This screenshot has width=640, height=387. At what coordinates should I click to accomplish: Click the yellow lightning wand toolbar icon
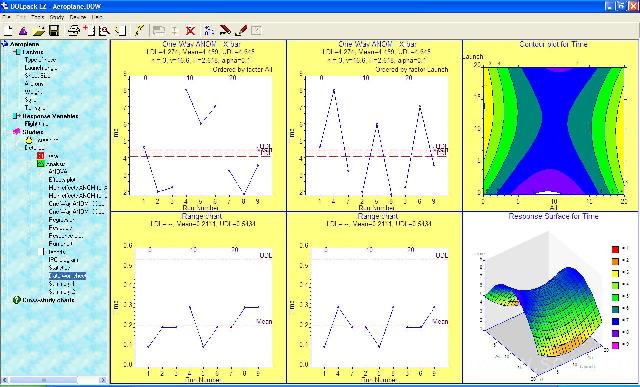139,30
